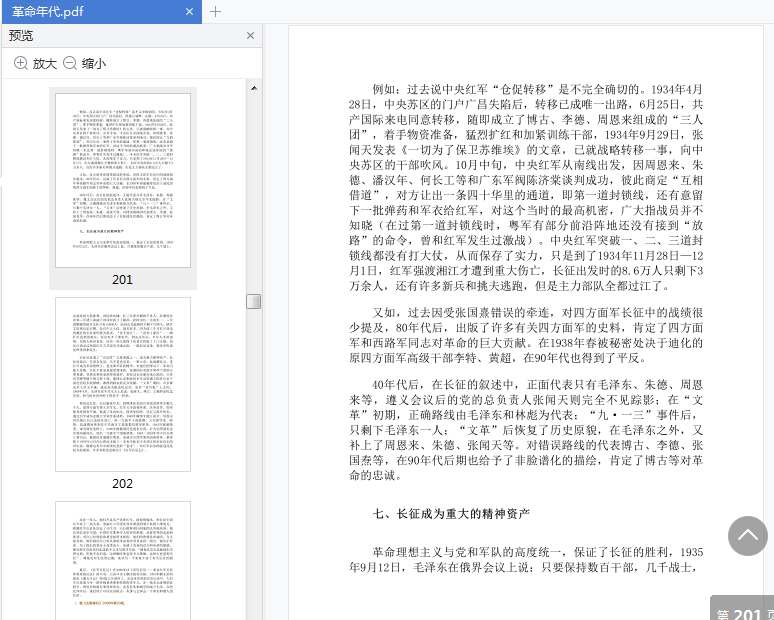The height and width of the screenshot is (620, 774).
Task: Click paragraph starting with 例如：过去说中央红军
Action: coord(526,188)
